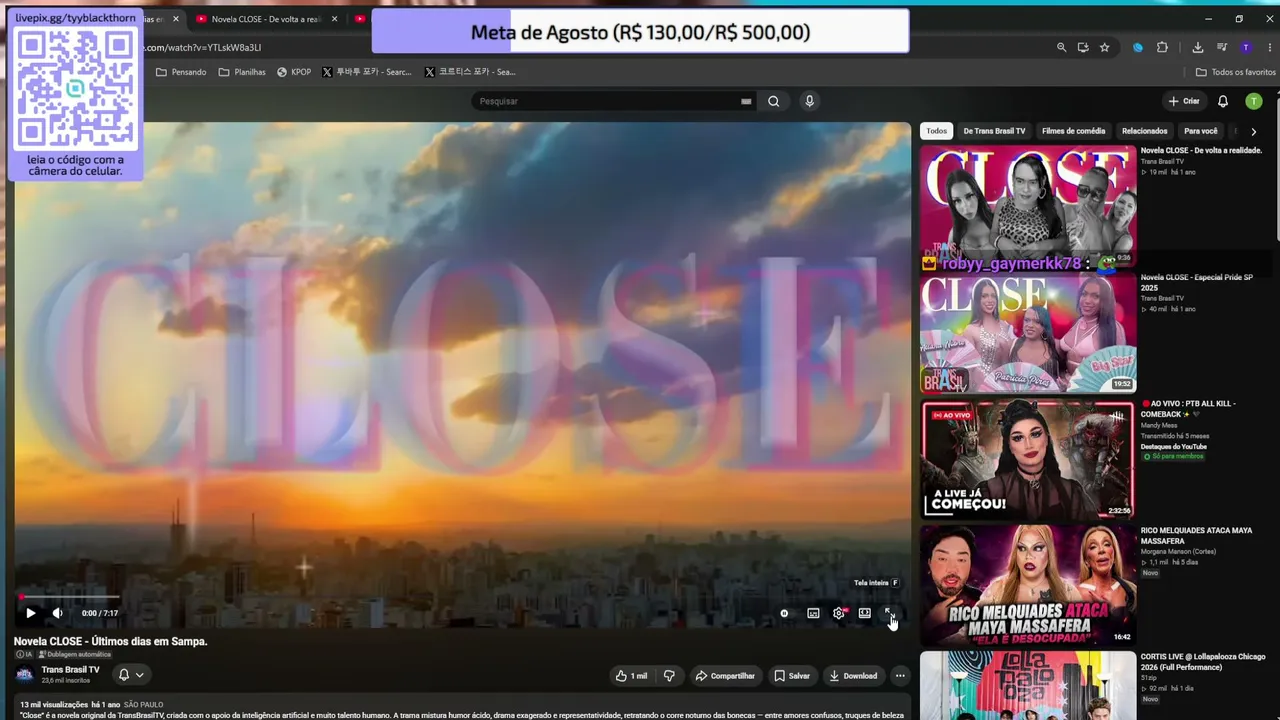Start voice search with microphone icon
This screenshot has width=1280, height=720.
[810, 101]
